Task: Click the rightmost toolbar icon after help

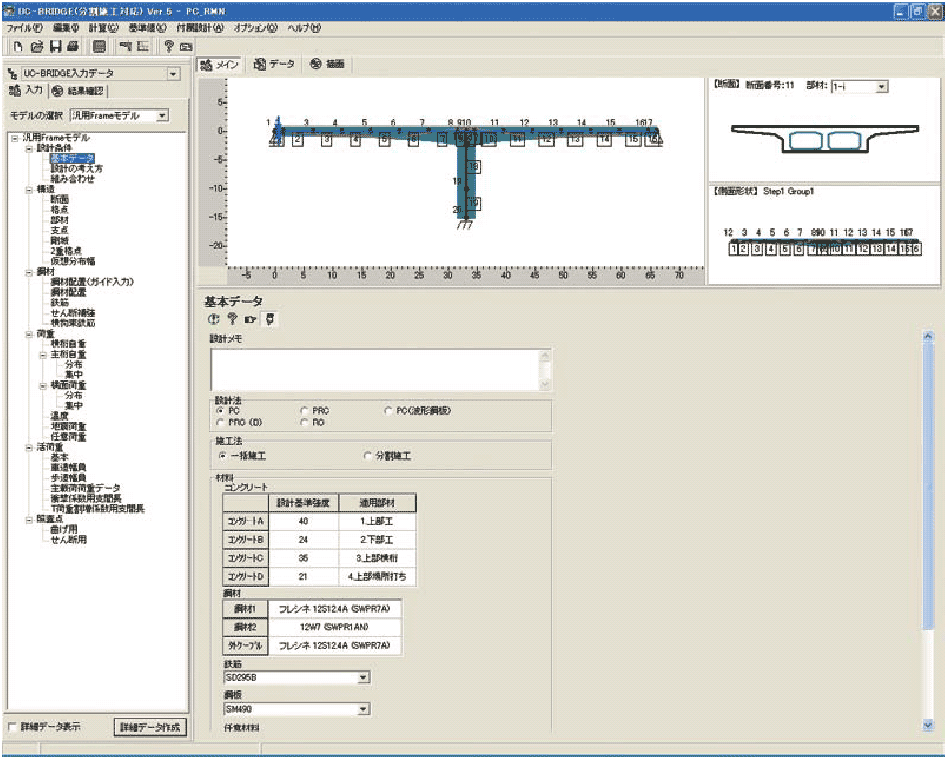Action: tap(186, 46)
